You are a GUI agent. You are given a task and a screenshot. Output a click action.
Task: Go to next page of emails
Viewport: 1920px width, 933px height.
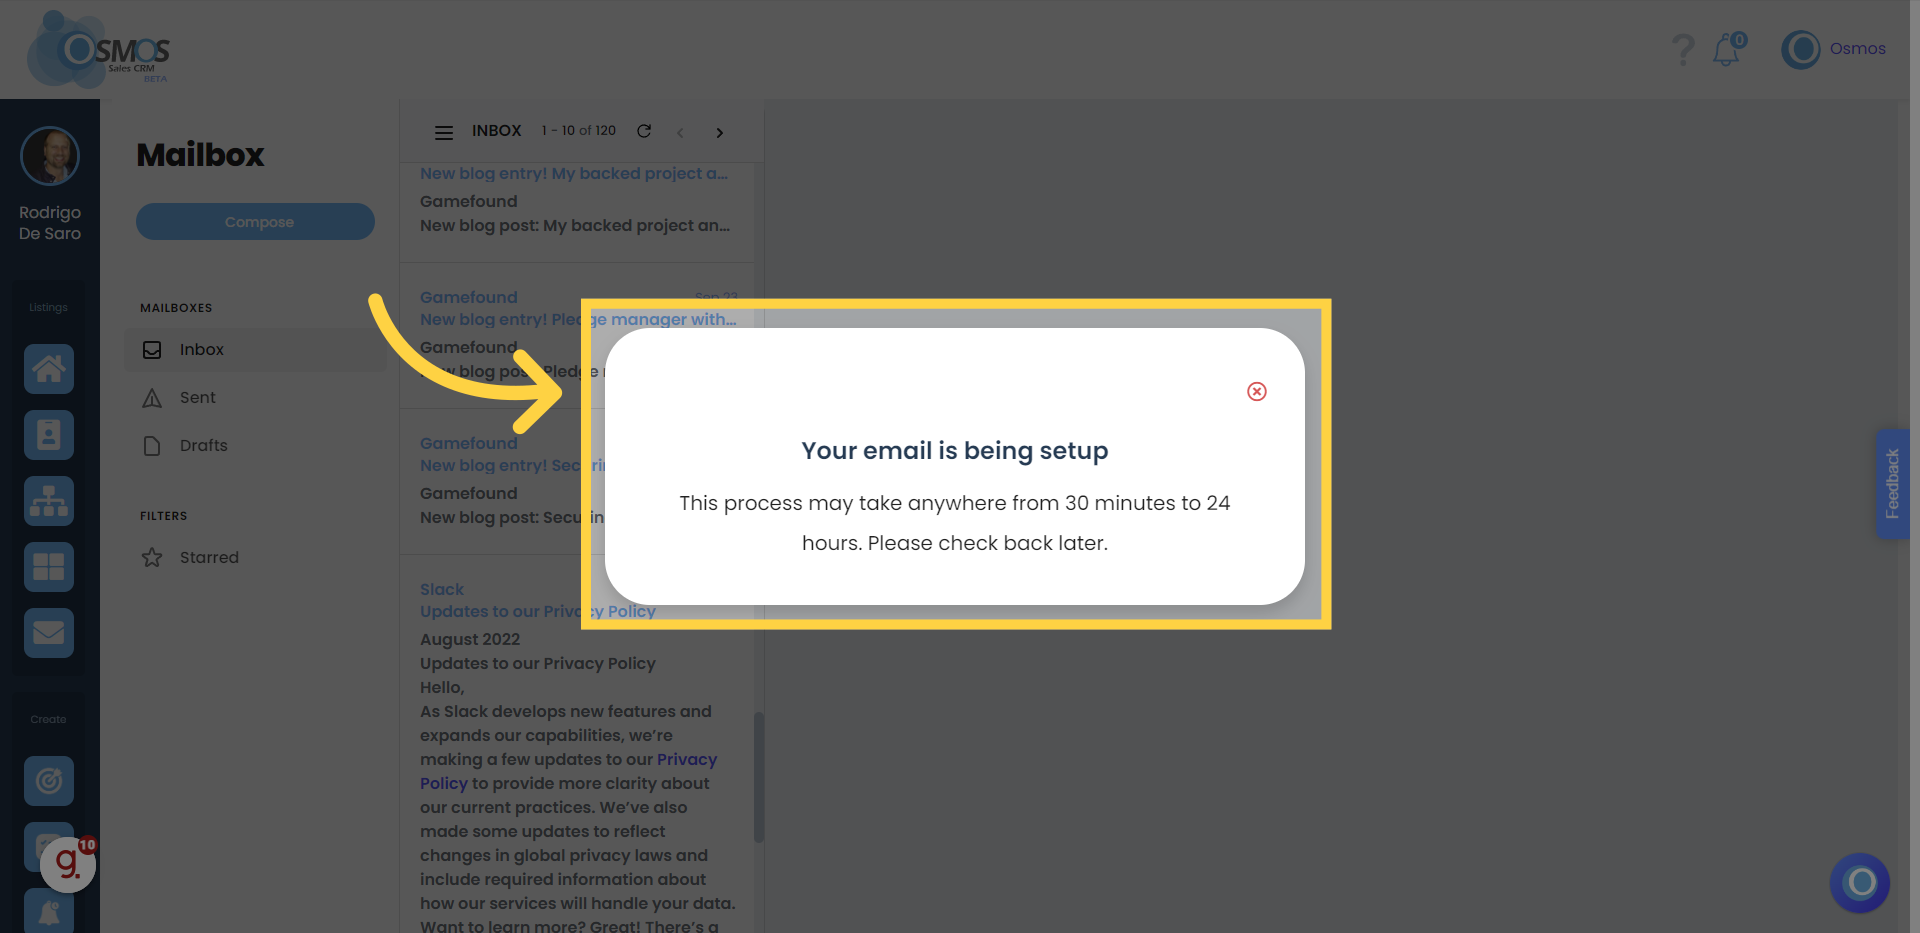point(719,132)
